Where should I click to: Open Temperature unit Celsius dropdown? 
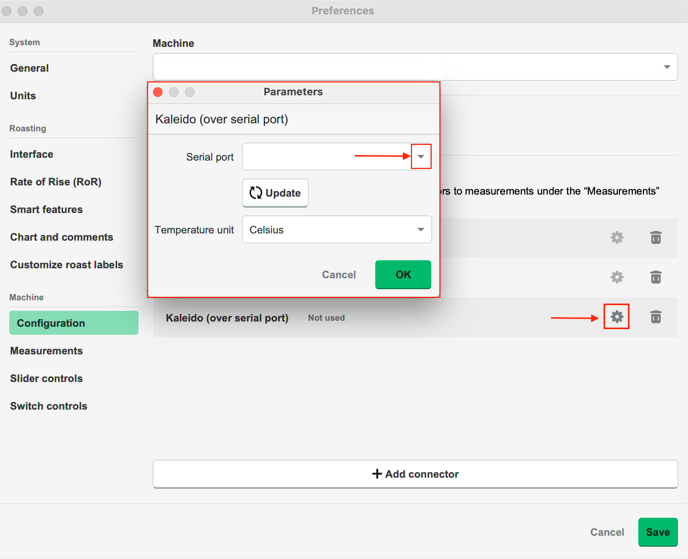[x=337, y=229]
